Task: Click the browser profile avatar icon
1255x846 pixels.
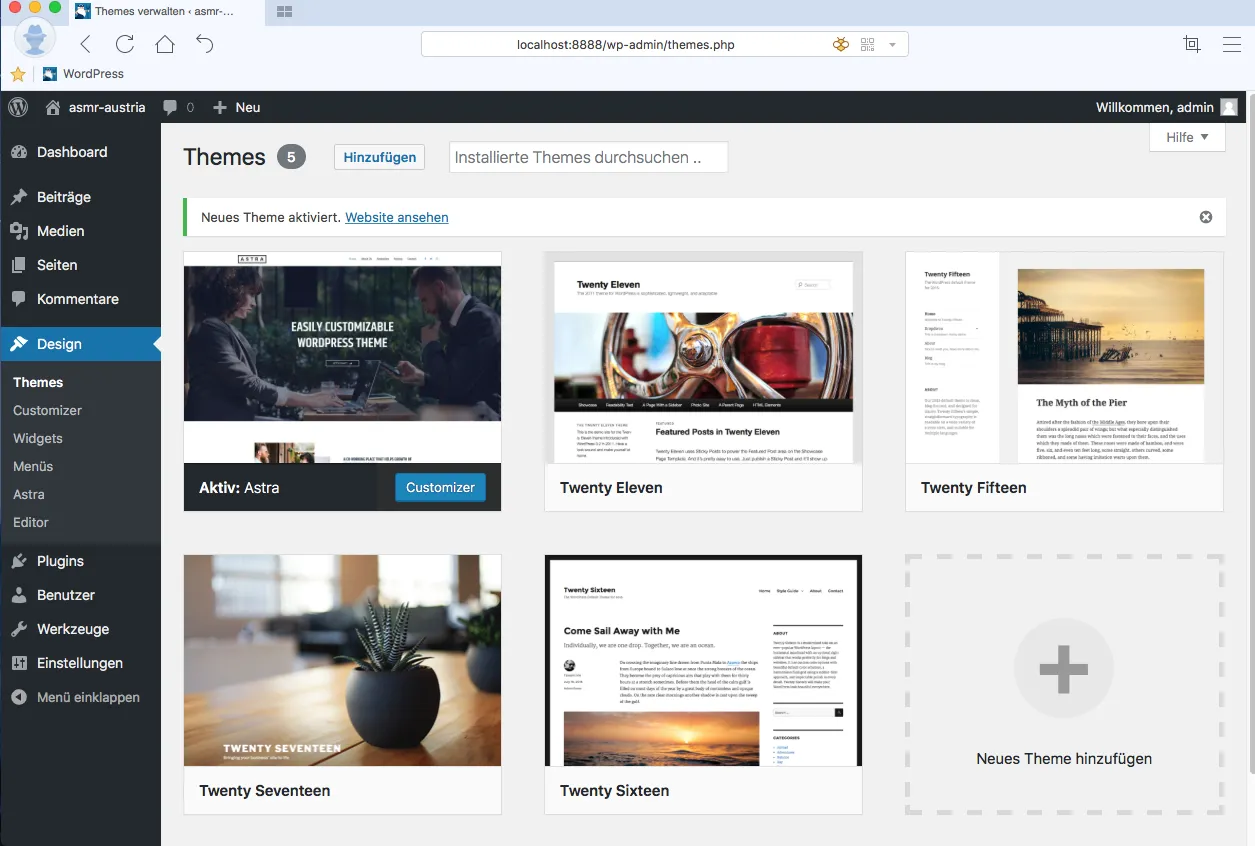Action: tap(35, 40)
